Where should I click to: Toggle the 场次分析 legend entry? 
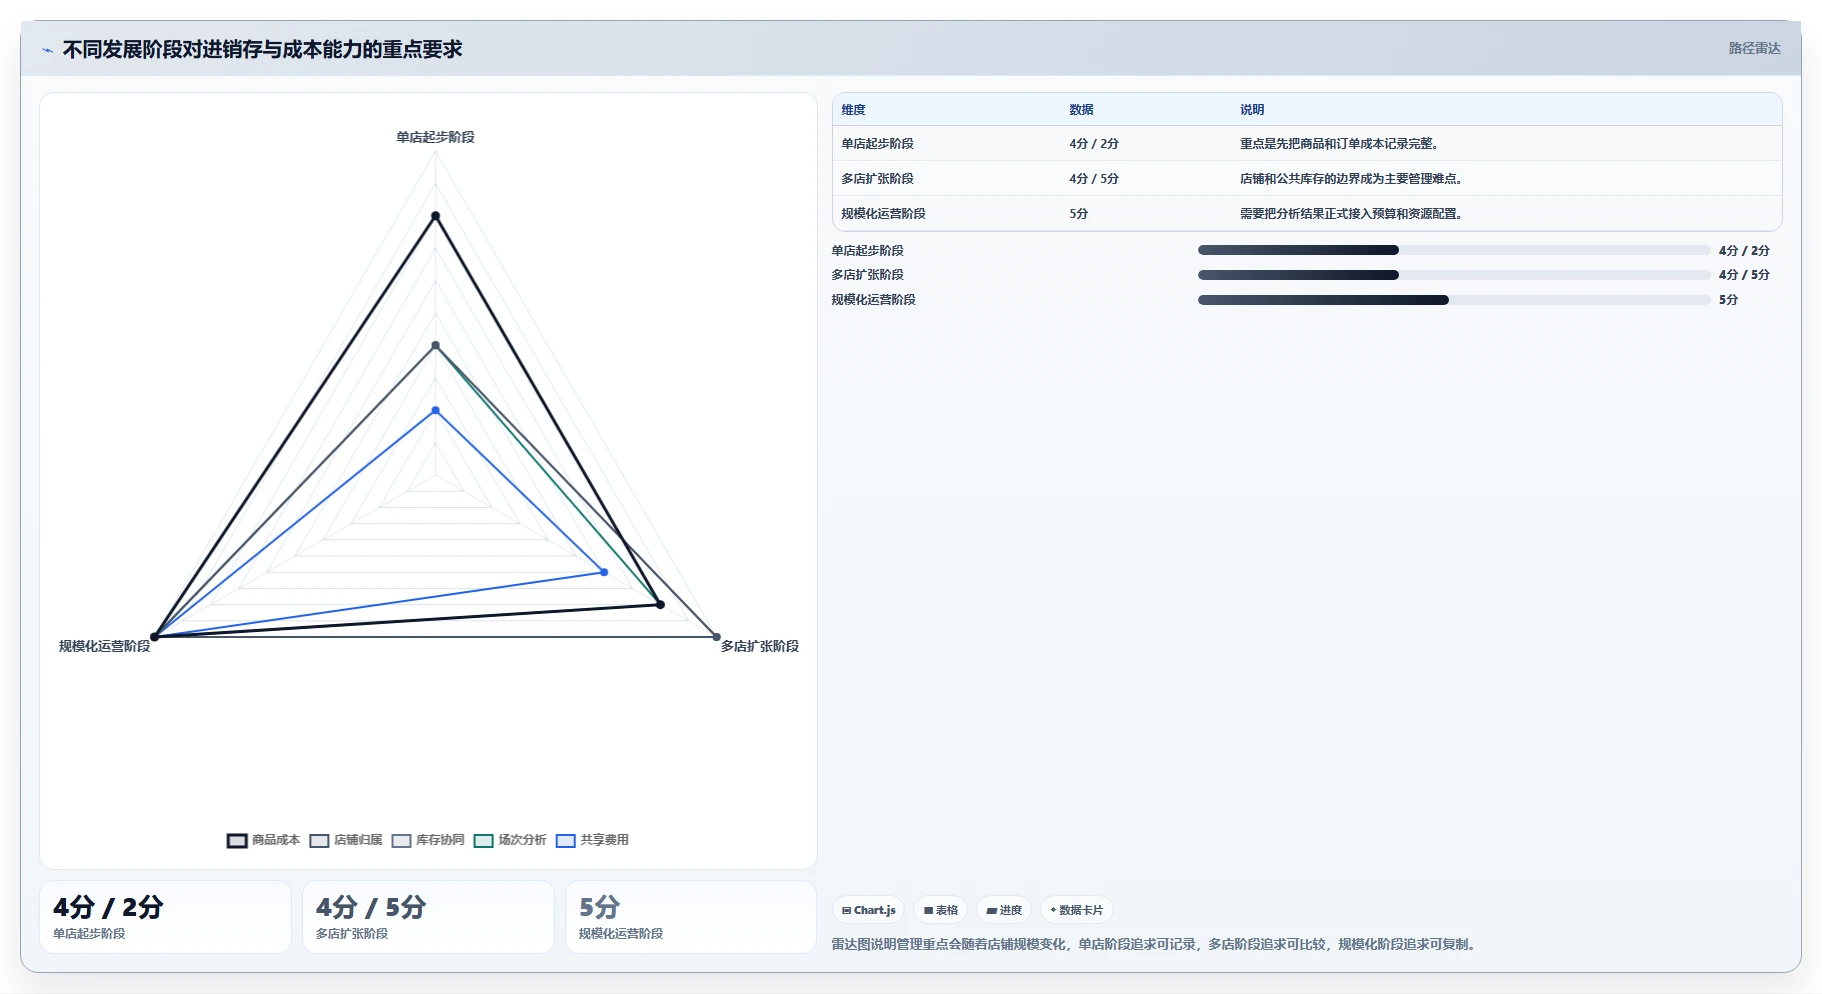pos(510,840)
